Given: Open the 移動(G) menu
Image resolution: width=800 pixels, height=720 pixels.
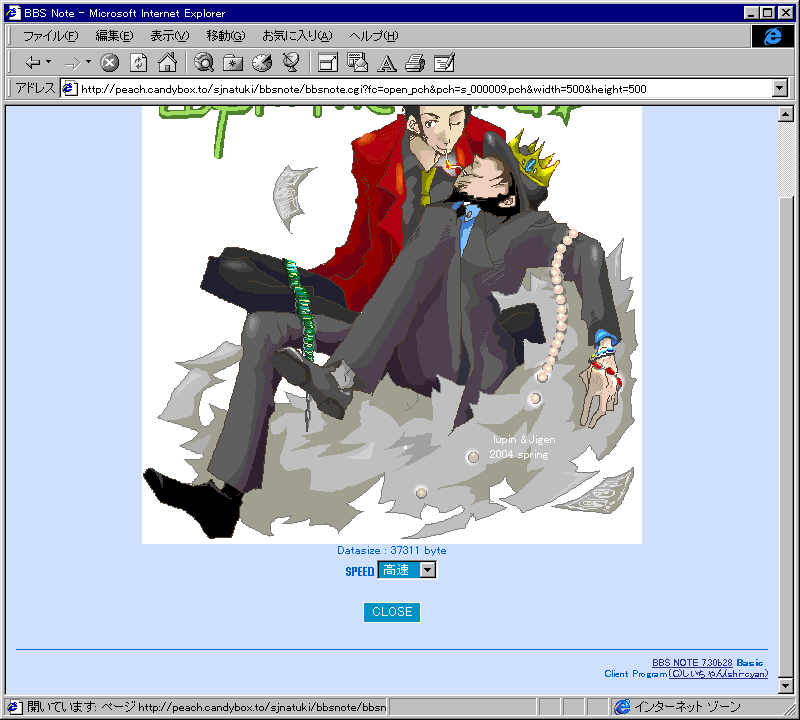Looking at the screenshot, I should tap(226, 36).
